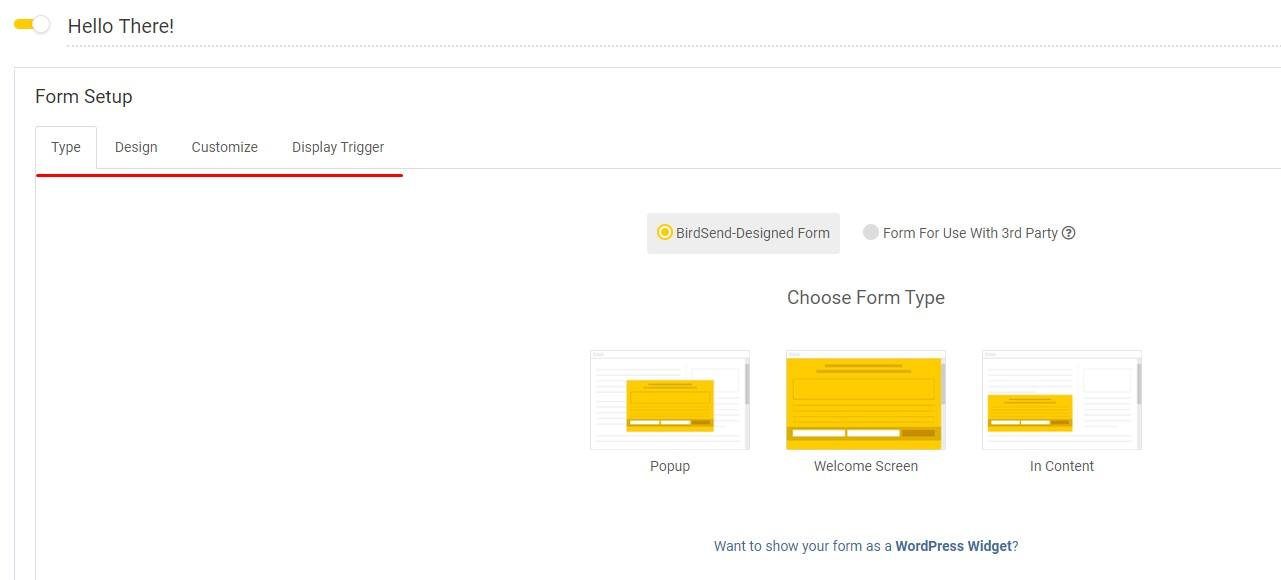Image resolution: width=1281 pixels, height=580 pixels.
Task: Click the Choose Form Type heading
Action: tap(866, 297)
